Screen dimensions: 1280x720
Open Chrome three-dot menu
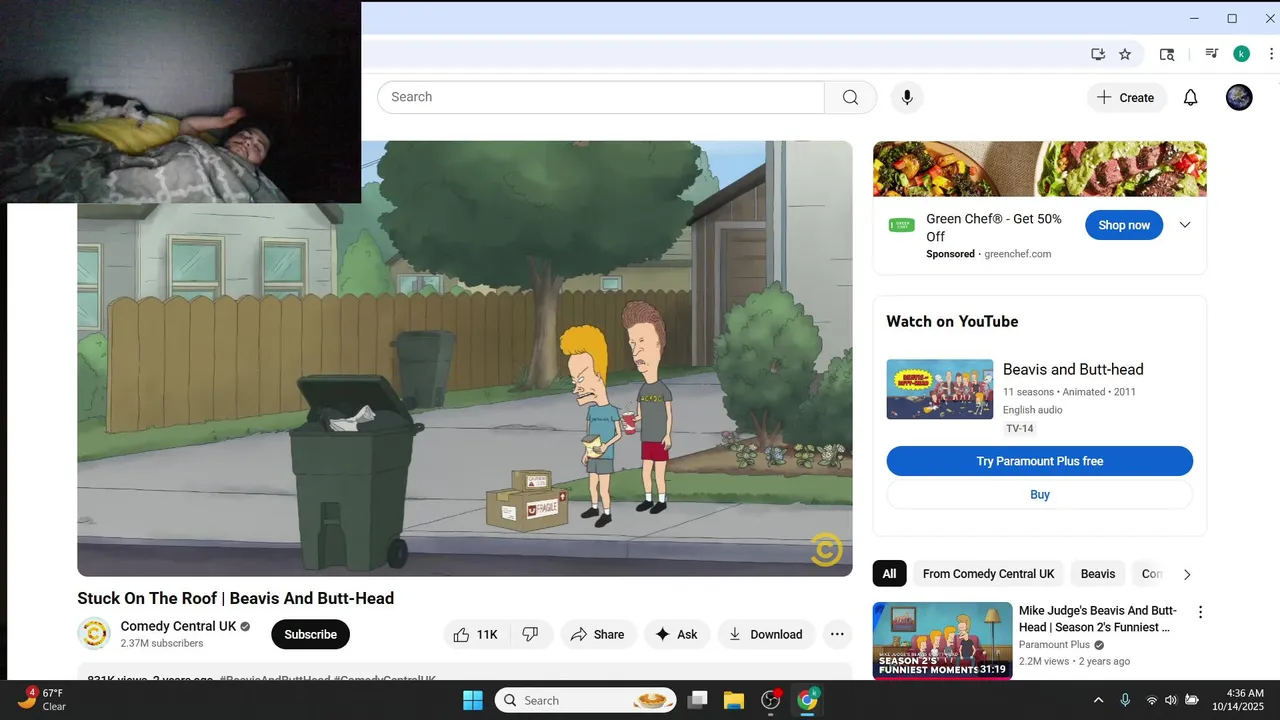1271,54
